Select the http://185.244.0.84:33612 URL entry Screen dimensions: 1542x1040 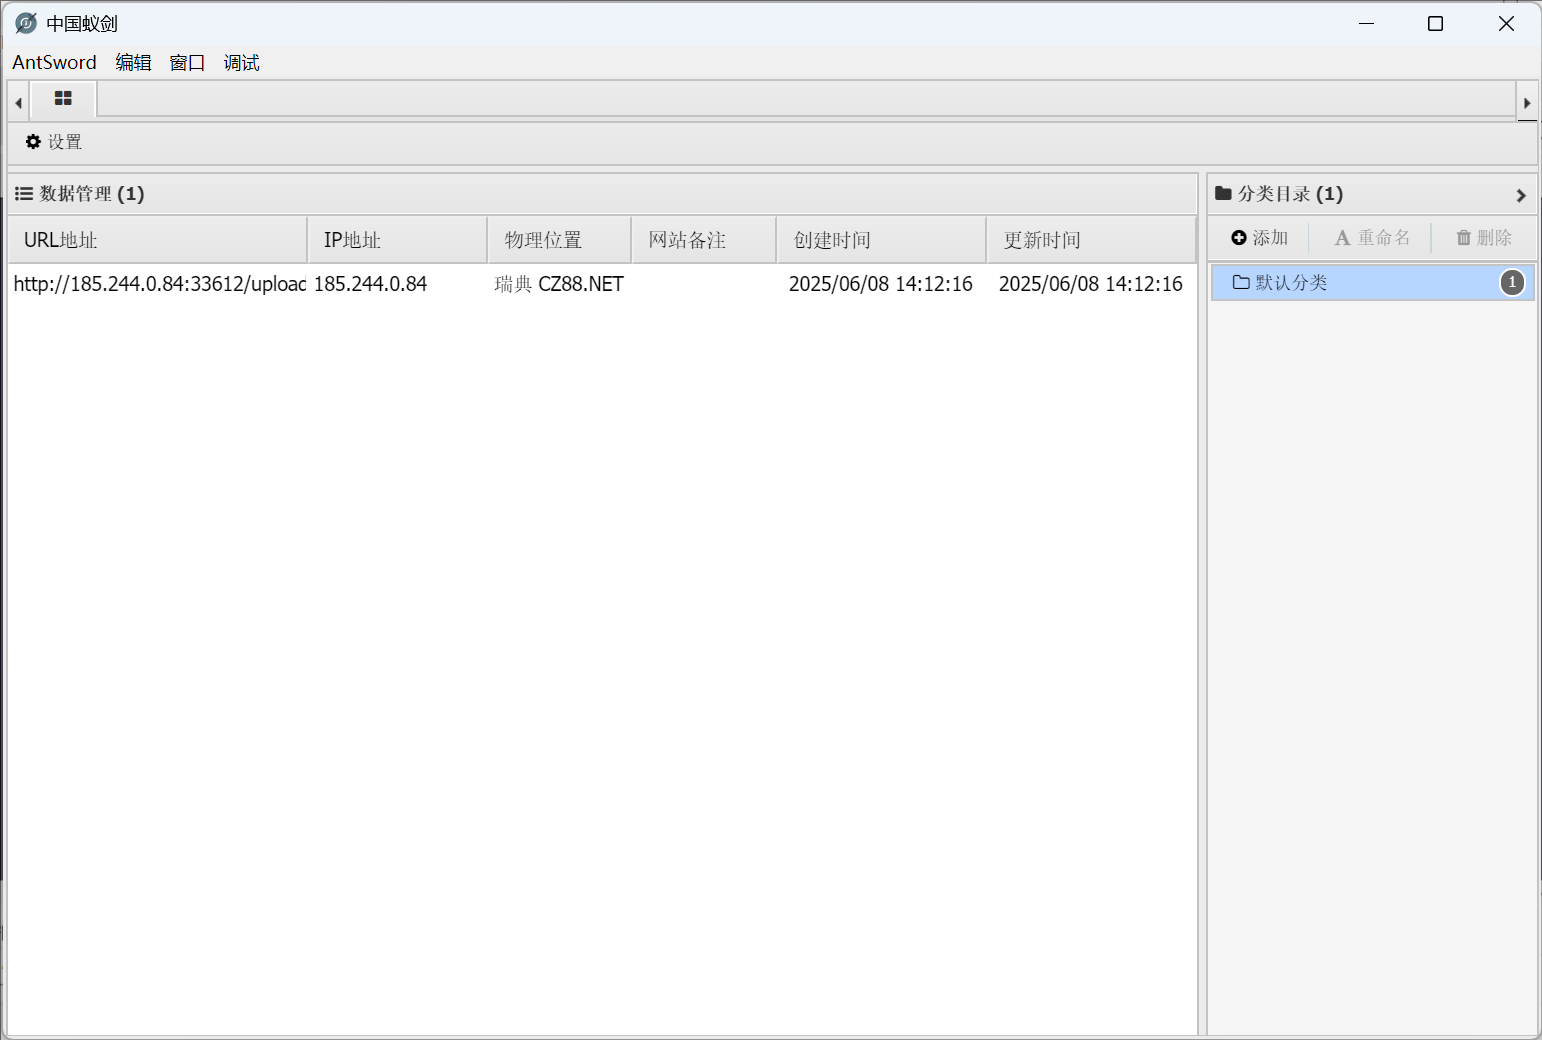click(159, 284)
